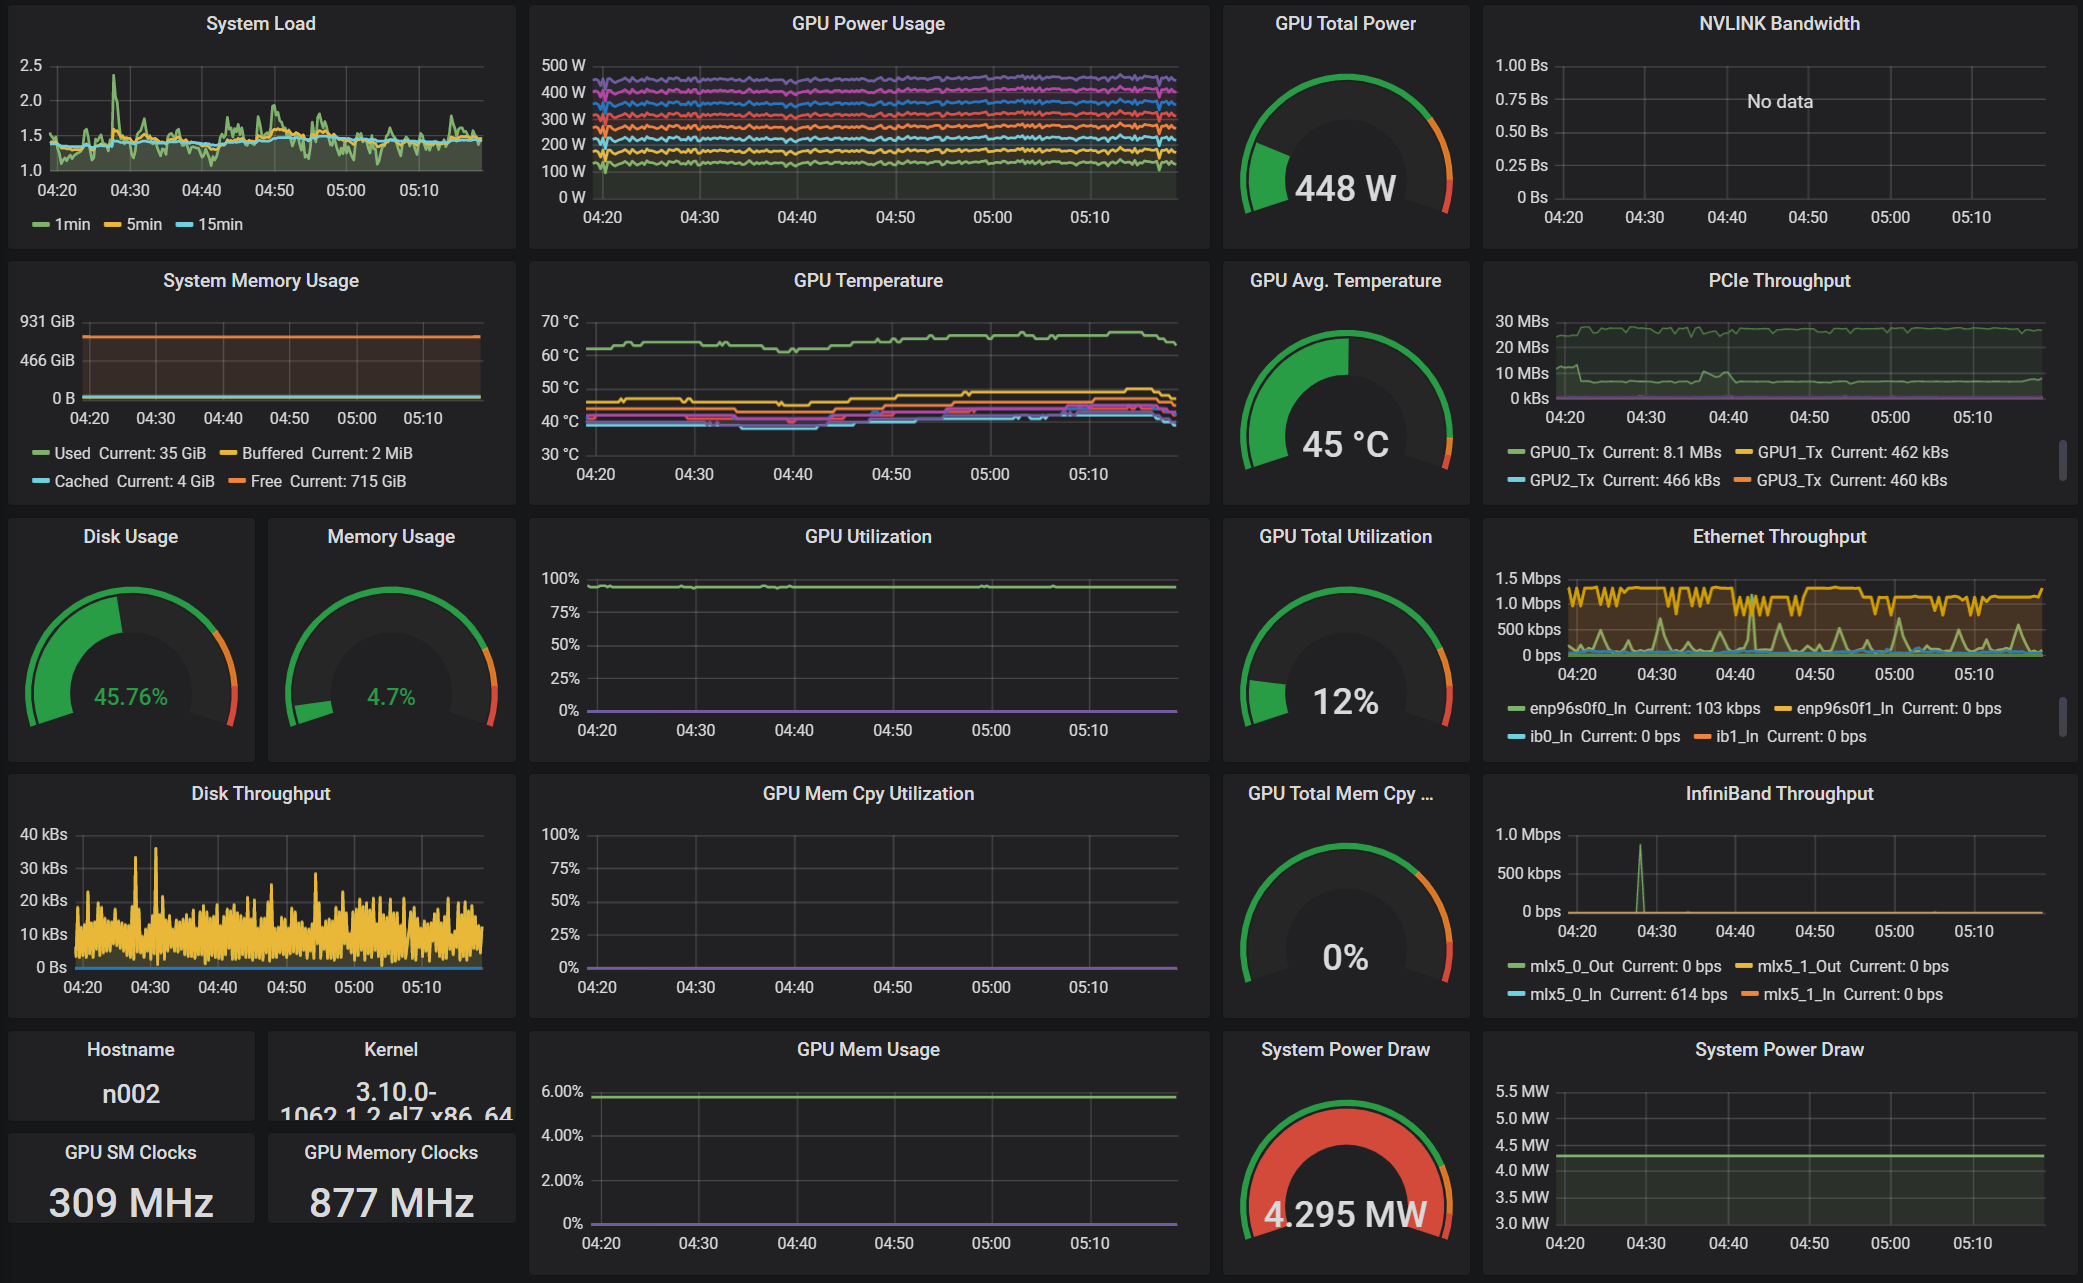Click the GPU3_Tx legend entry
This screenshot has height=1283, width=2083.
tap(1788, 480)
